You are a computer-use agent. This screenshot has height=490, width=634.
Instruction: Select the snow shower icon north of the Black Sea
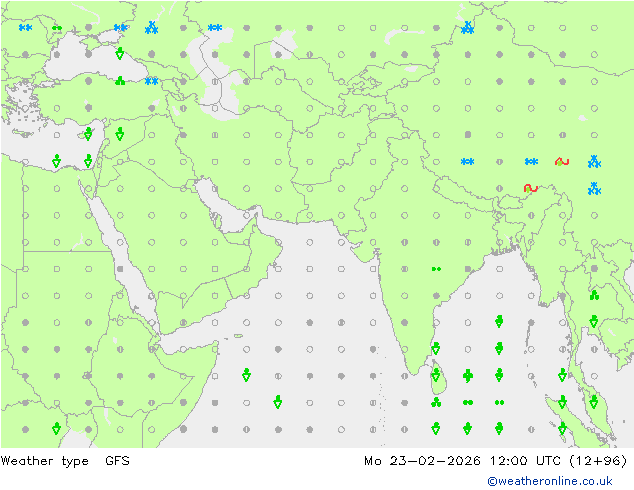click(151, 28)
